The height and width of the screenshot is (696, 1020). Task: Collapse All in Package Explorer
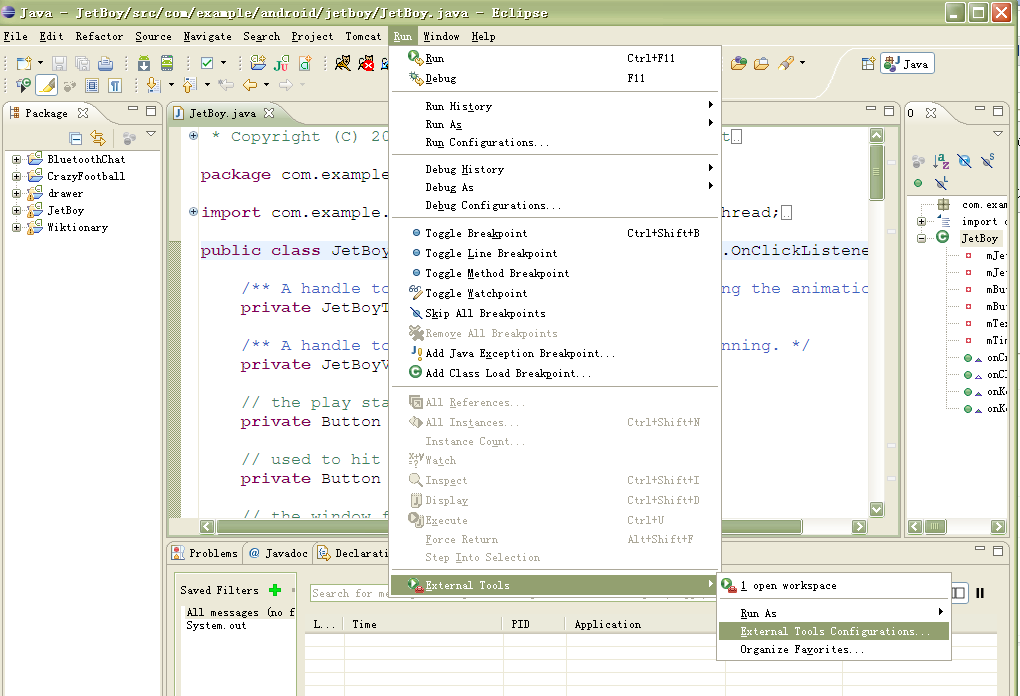pos(75,138)
